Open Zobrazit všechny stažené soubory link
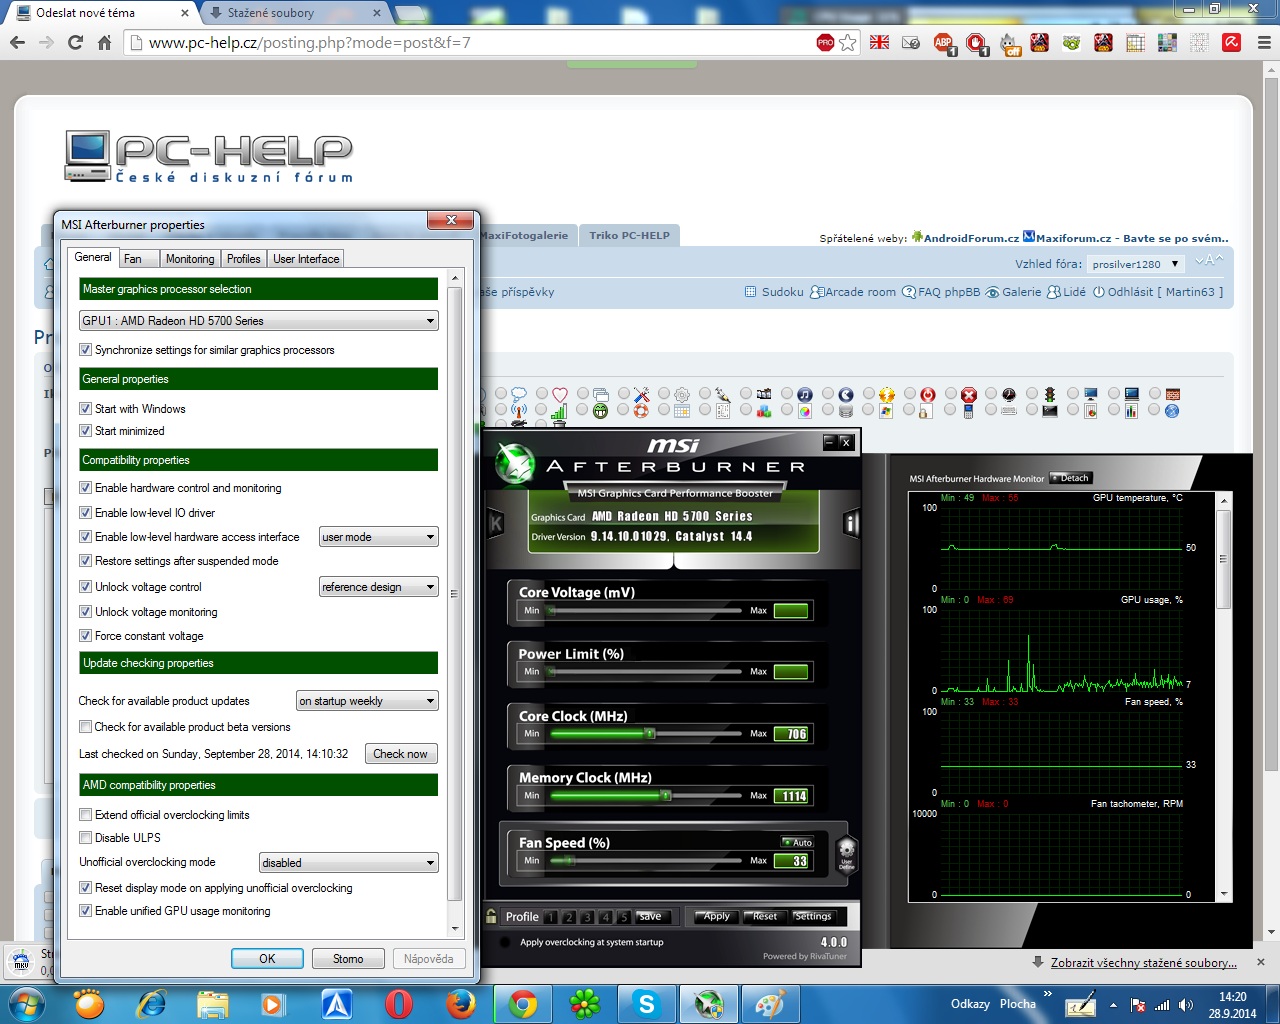The width and height of the screenshot is (1280, 1024). click(1143, 963)
